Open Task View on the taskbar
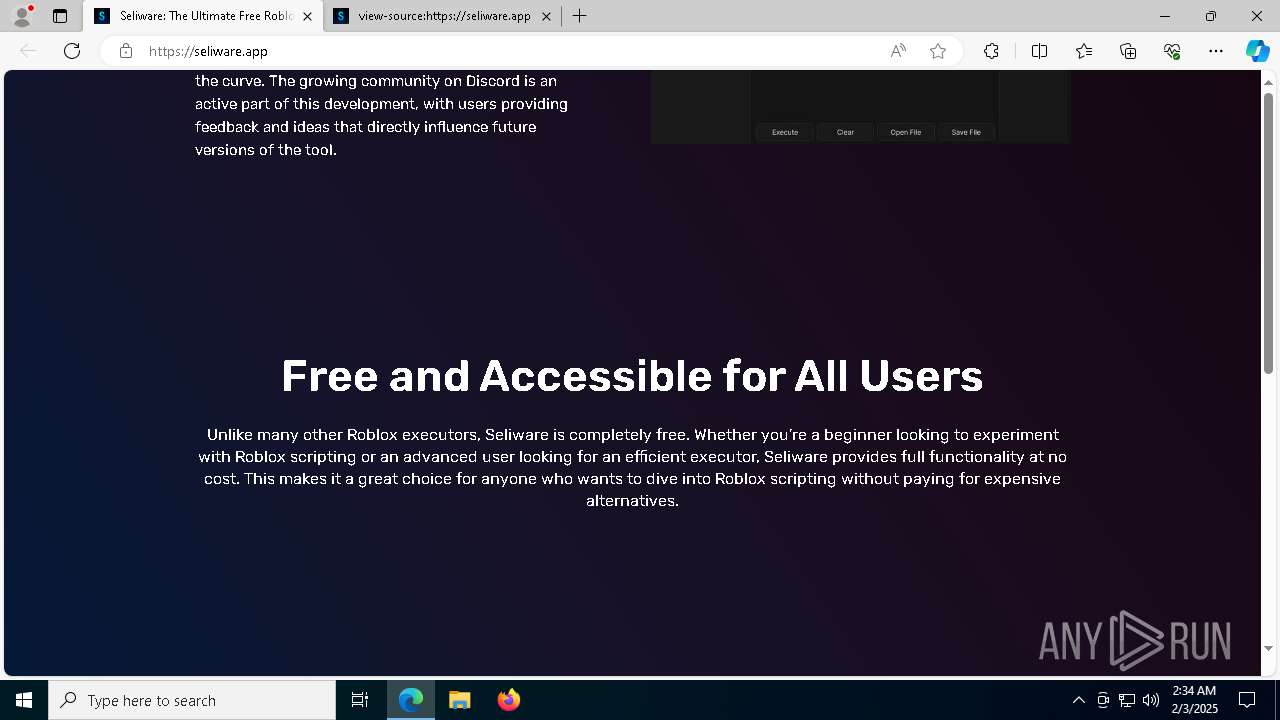The width and height of the screenshot is (1280, 720). coord(360,700)
